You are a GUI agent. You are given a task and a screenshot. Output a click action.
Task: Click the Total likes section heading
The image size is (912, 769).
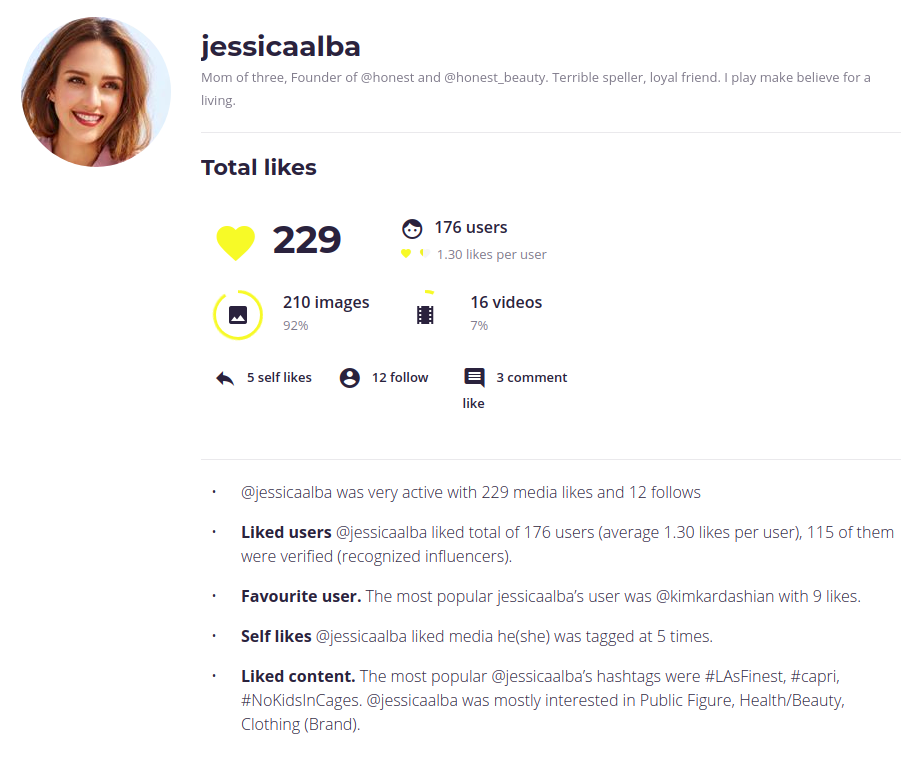[259, 168]
